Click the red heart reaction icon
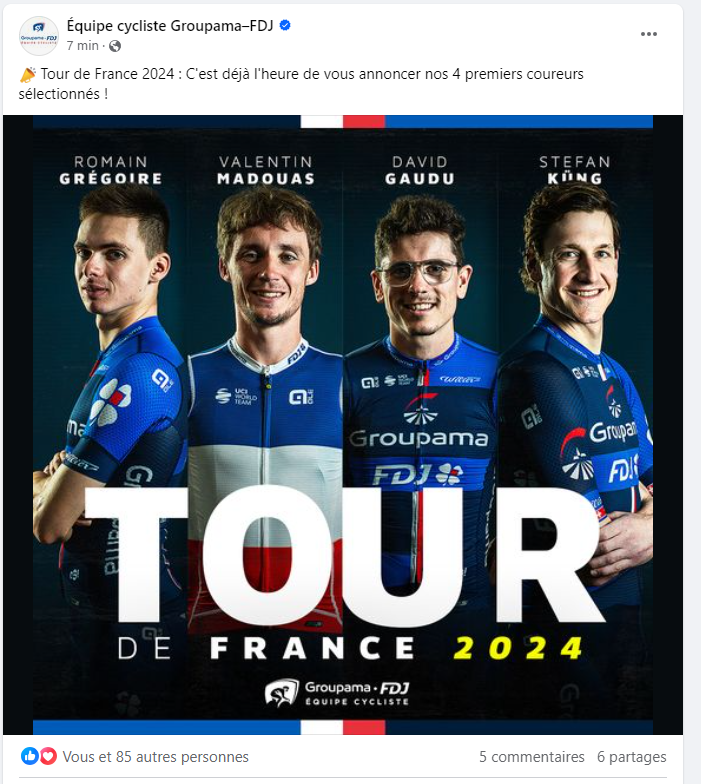This screenshot has width=701, height=784. [x=48, y=756]
